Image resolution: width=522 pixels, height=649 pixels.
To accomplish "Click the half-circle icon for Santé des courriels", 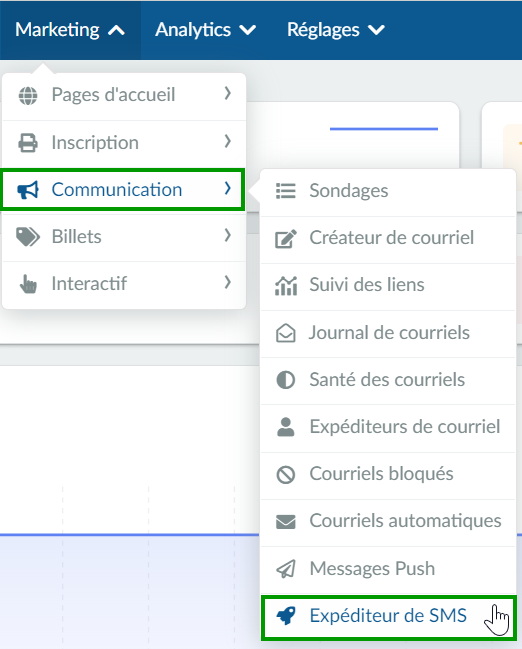I will click(286, 380).
